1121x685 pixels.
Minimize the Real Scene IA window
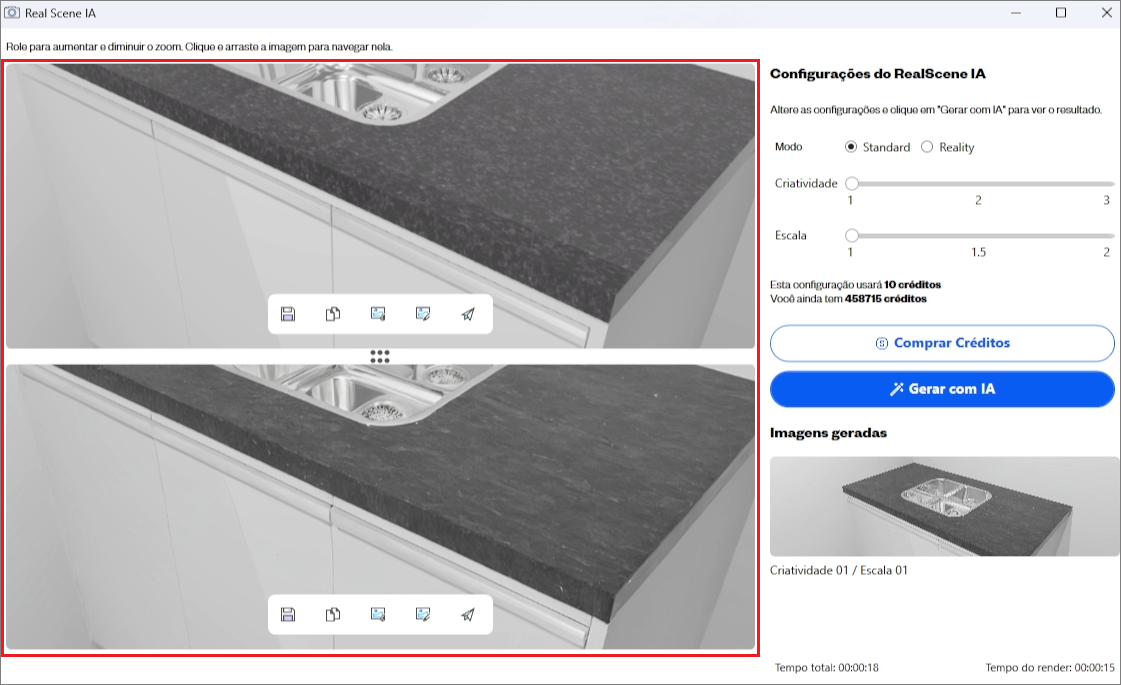coord(1016,13)
